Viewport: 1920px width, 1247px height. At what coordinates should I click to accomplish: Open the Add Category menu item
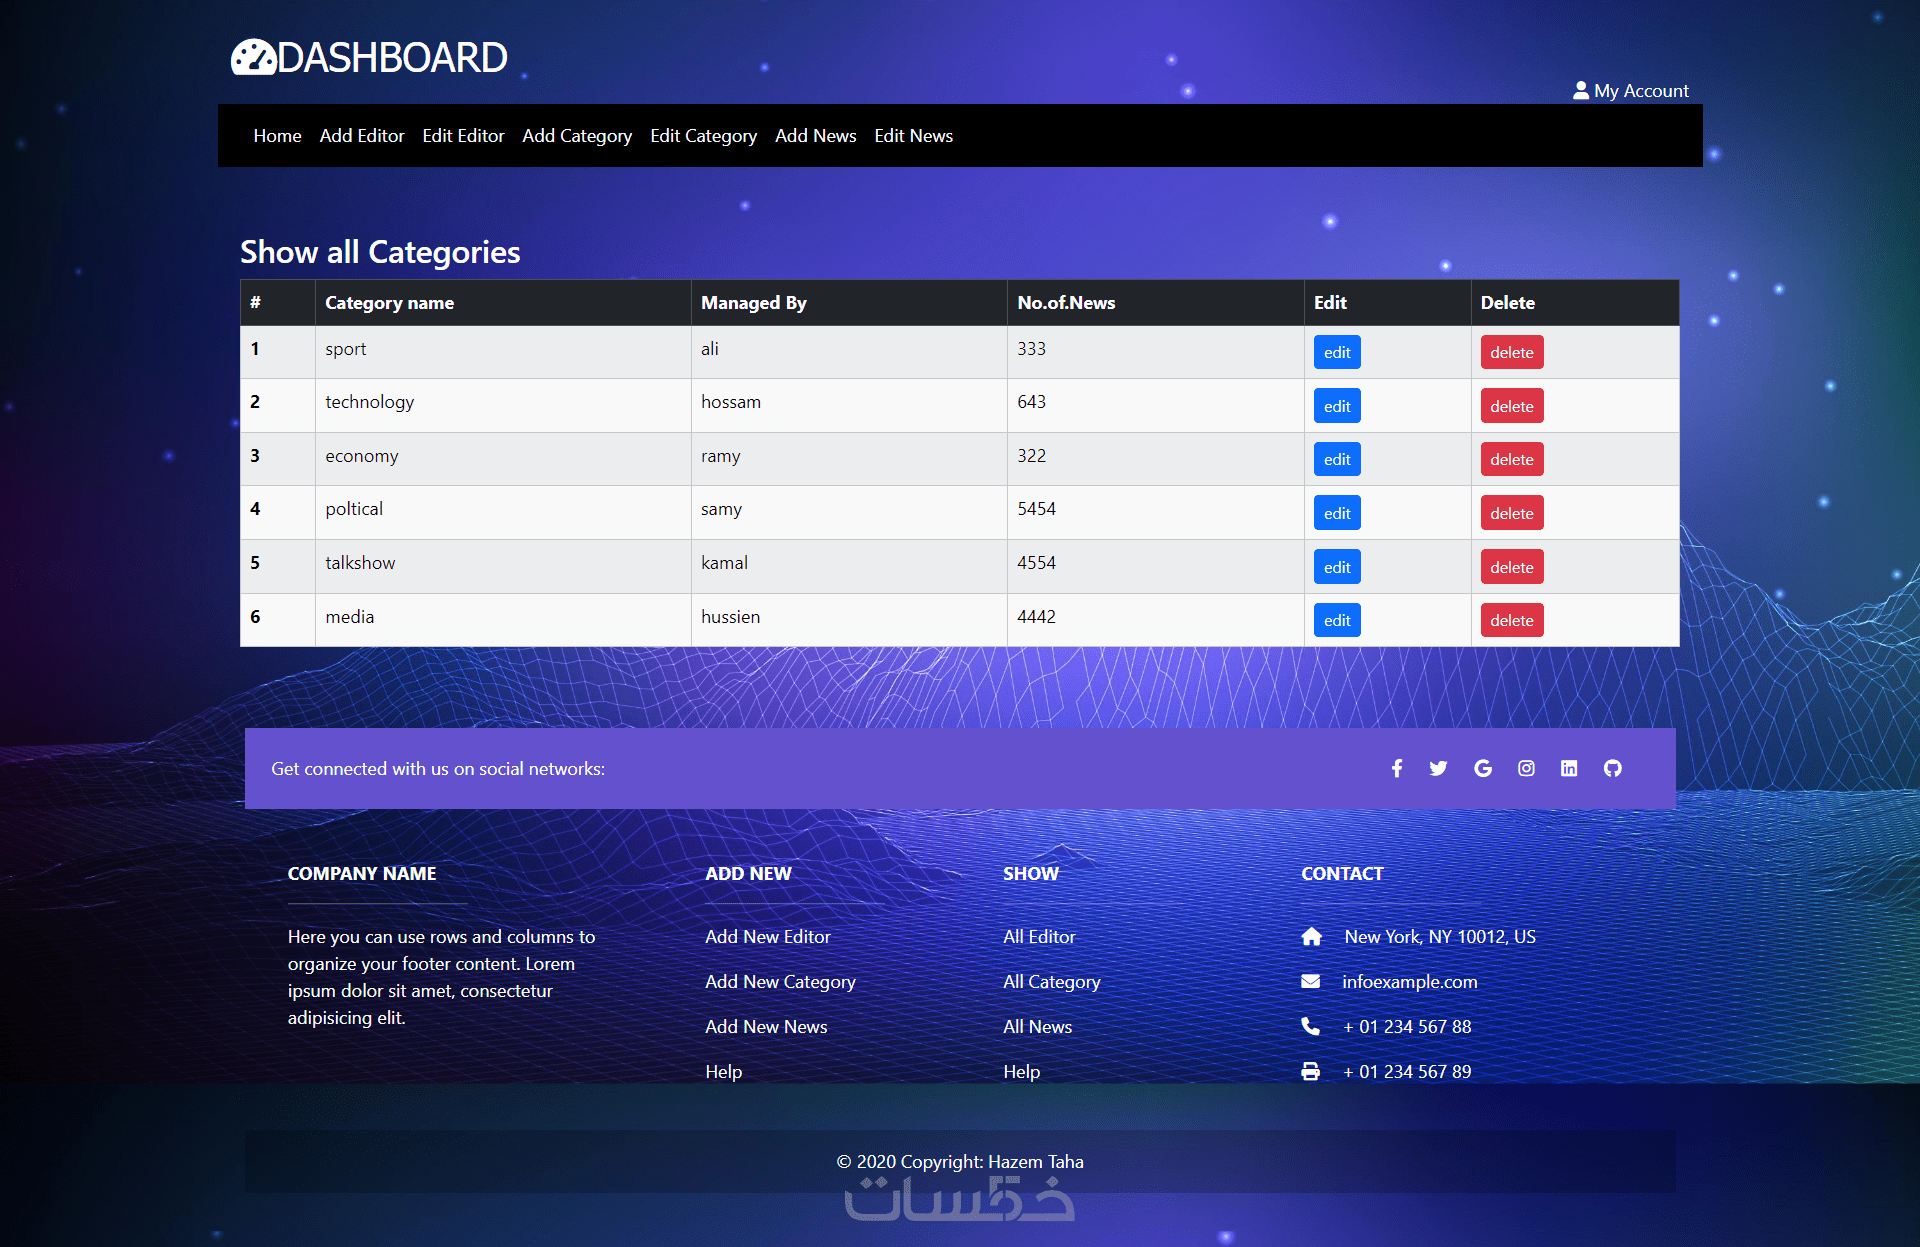click(576, 135)
